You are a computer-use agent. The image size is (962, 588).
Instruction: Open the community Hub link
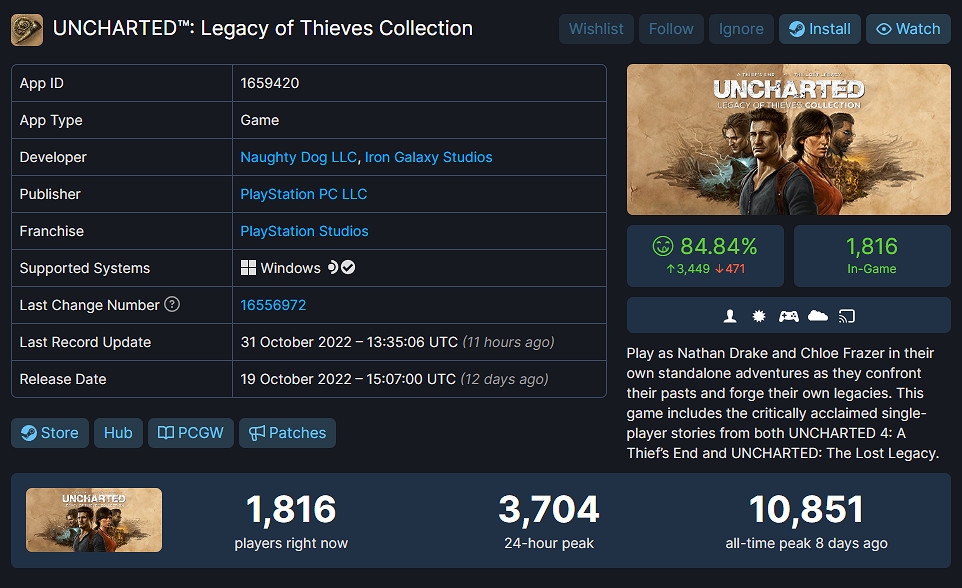pos(118,433)
